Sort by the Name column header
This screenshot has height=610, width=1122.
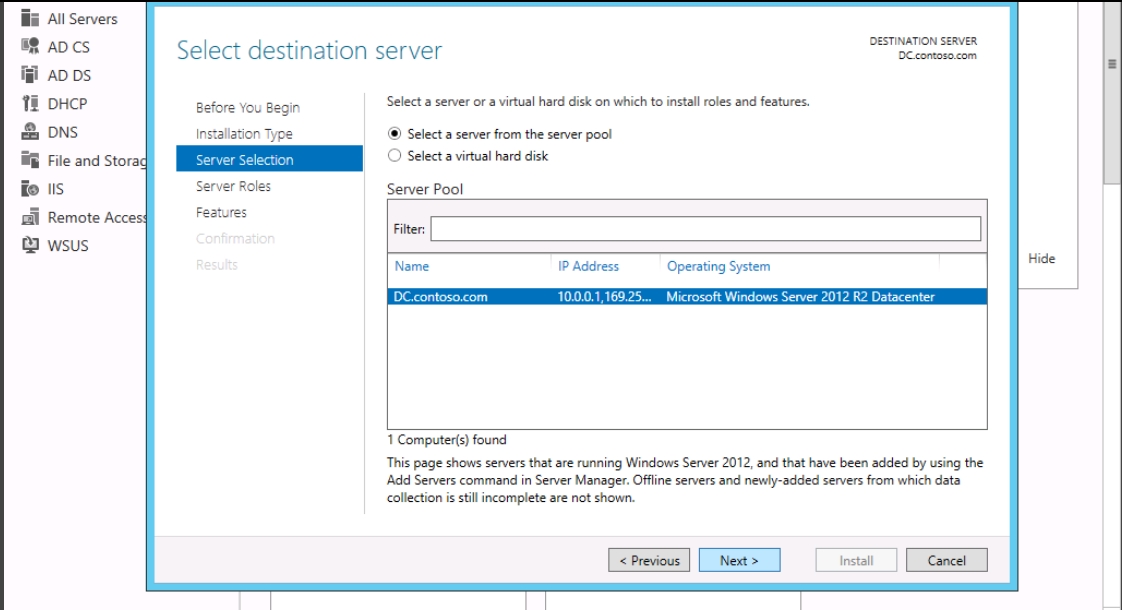[x=412, y=266]
